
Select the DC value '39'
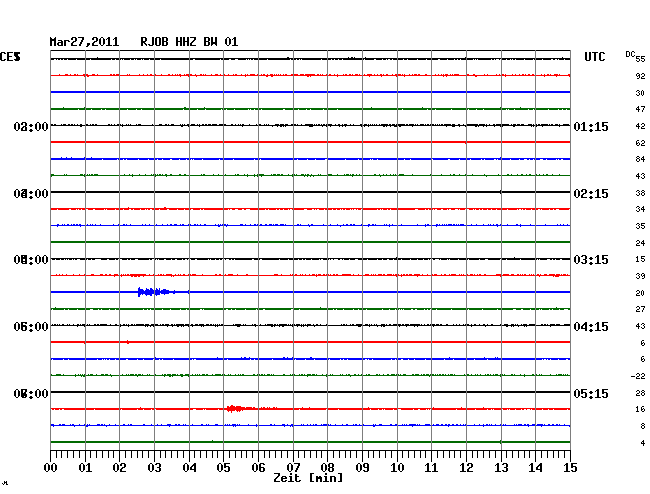640,276
